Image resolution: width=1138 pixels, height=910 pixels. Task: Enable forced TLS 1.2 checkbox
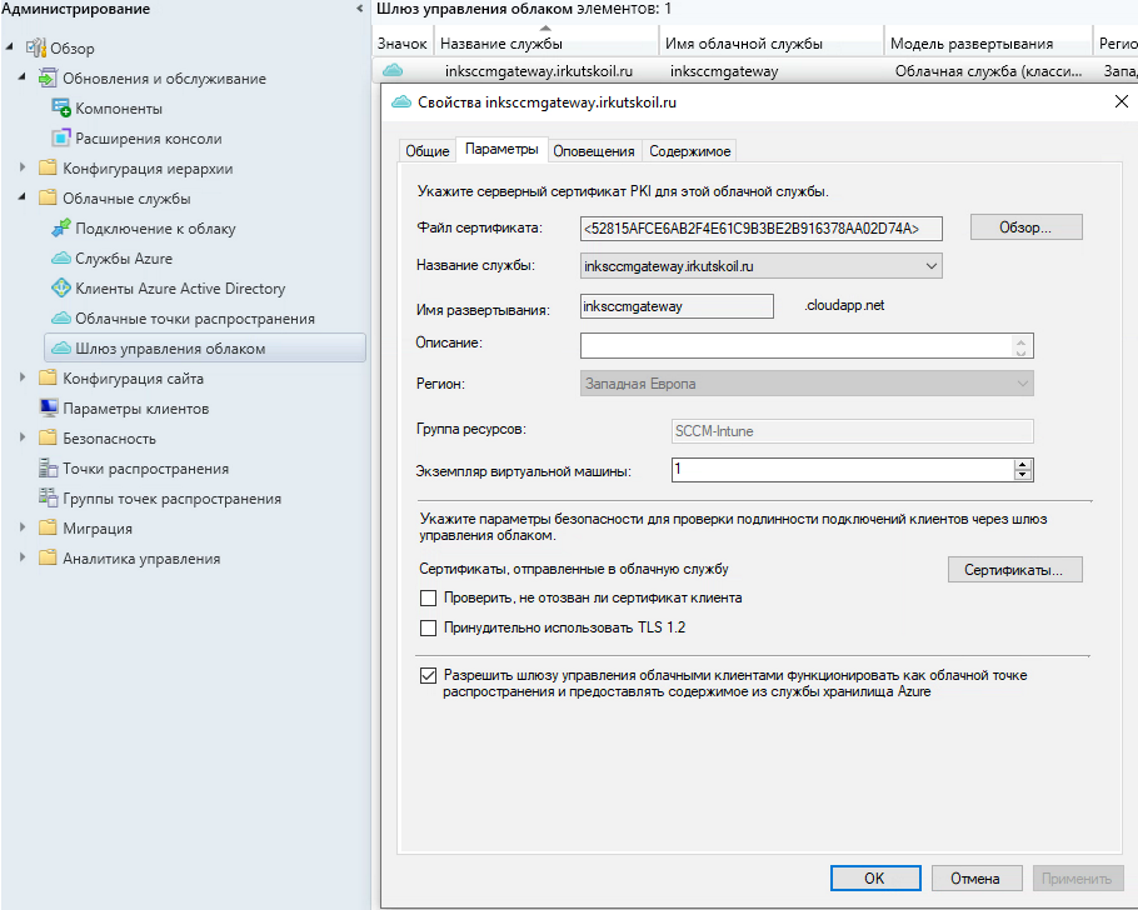(428, 628)
